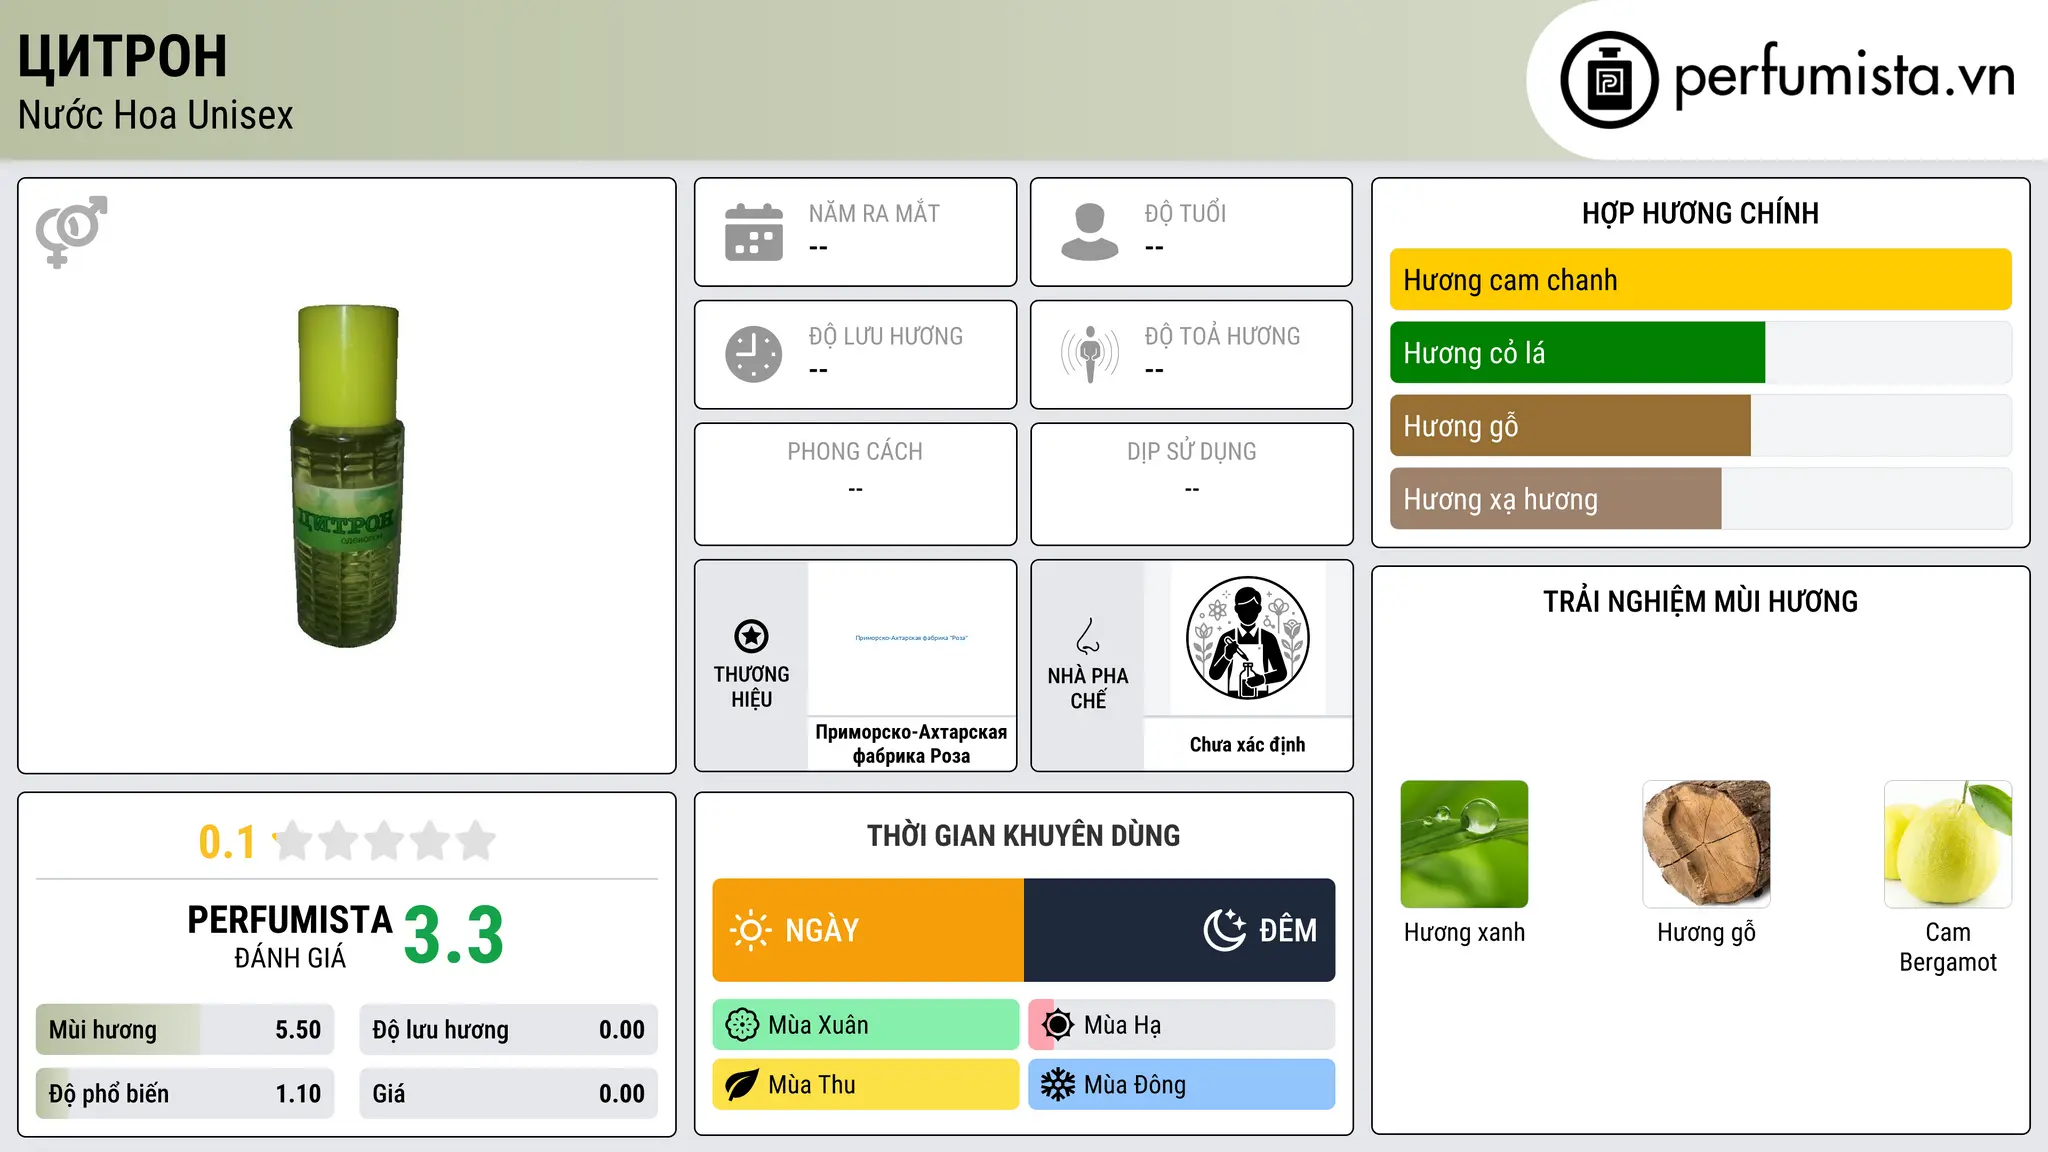Click the Mùi hương 5.50 score bar

pyautogui.click(x=185, y=1030)
